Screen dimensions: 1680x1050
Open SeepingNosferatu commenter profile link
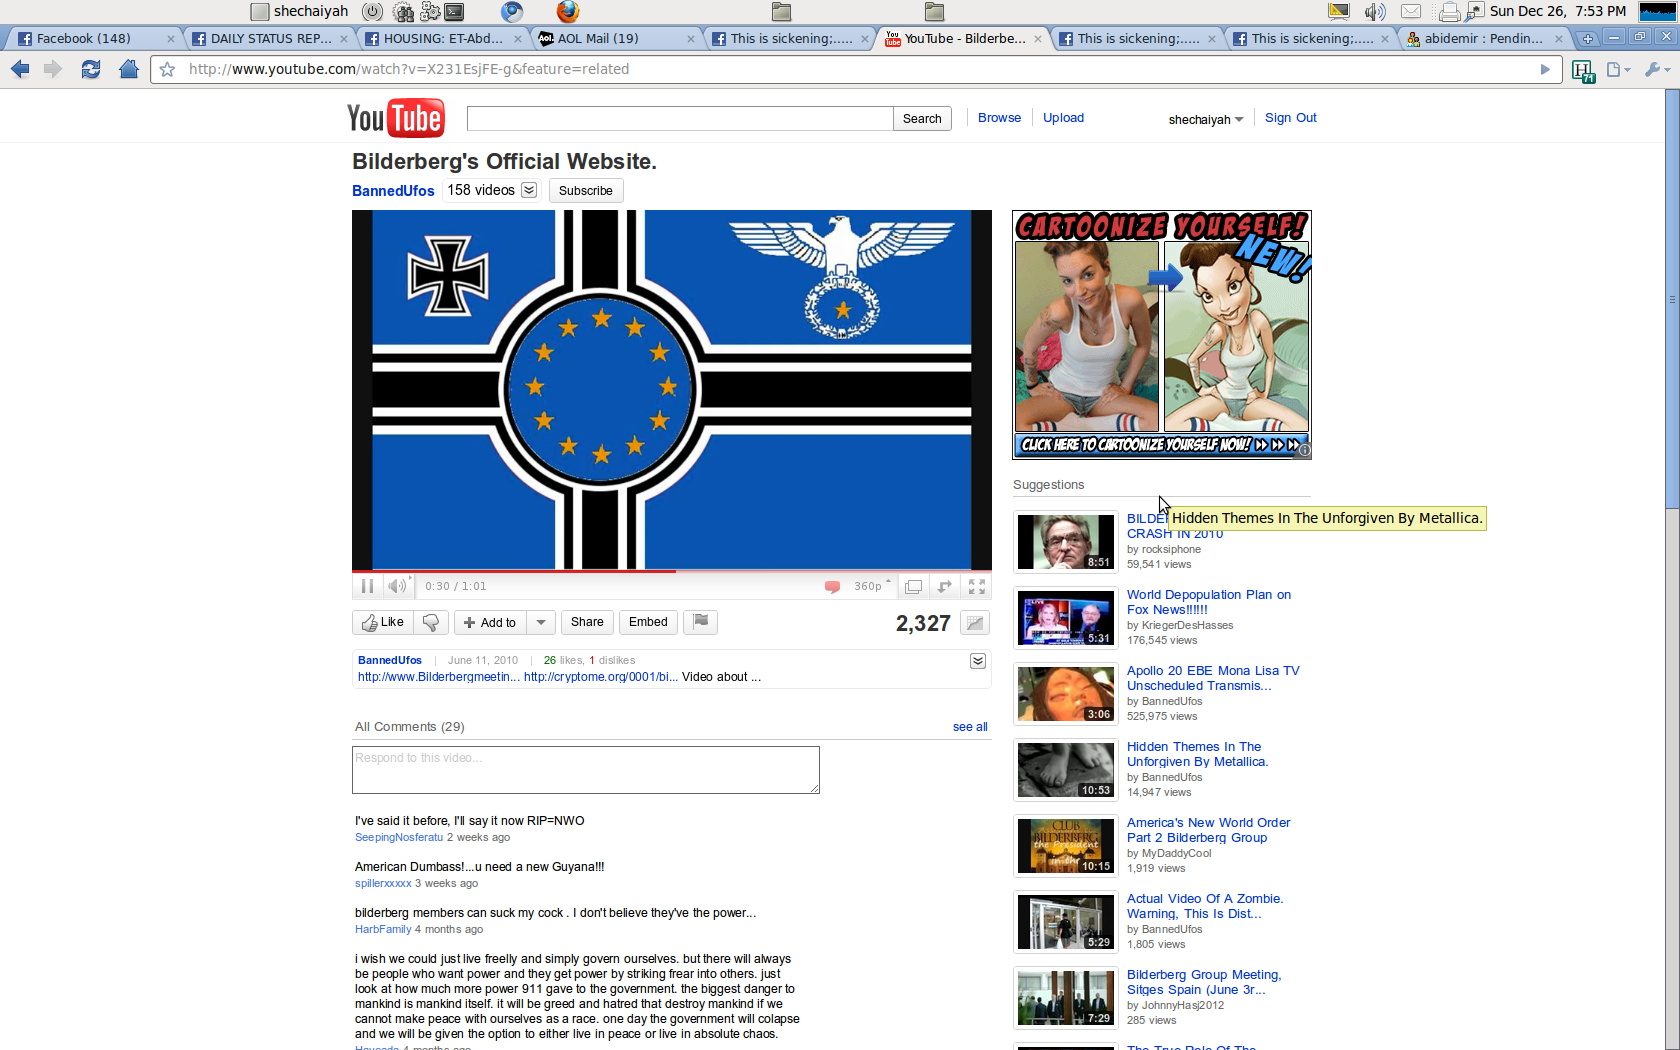399,838
